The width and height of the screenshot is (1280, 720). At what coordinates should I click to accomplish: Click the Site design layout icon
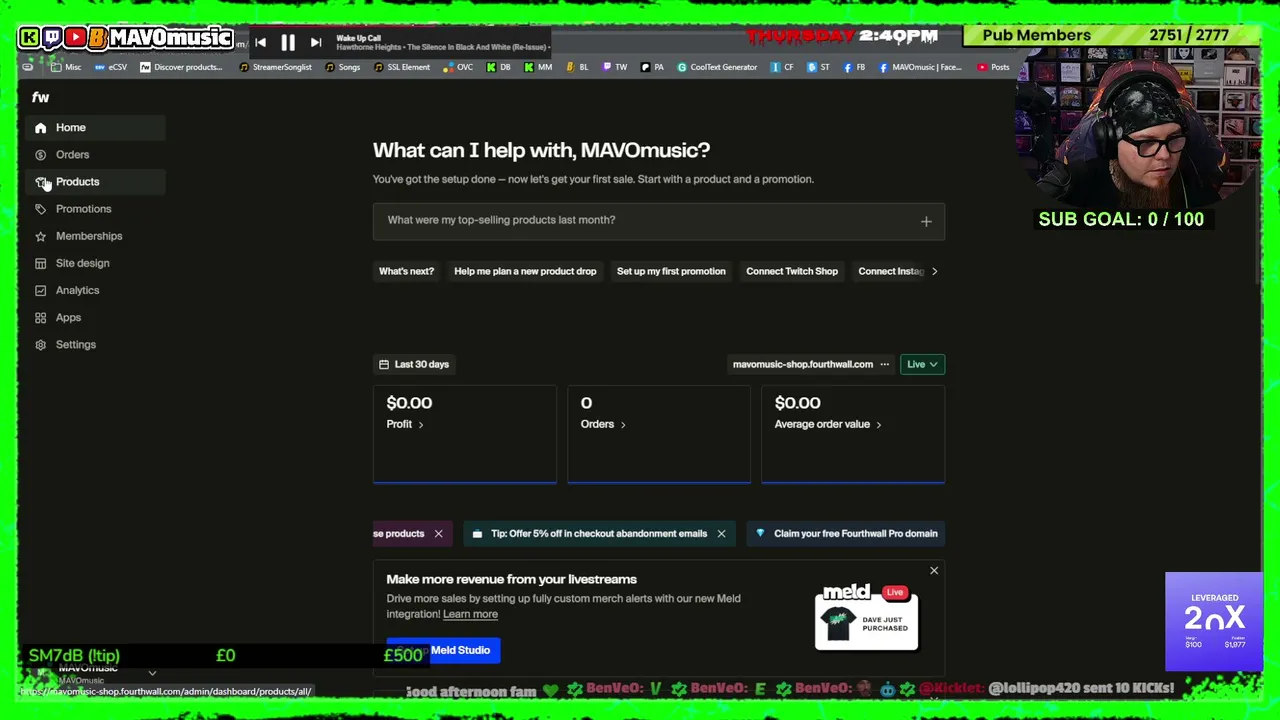point(40,263)
